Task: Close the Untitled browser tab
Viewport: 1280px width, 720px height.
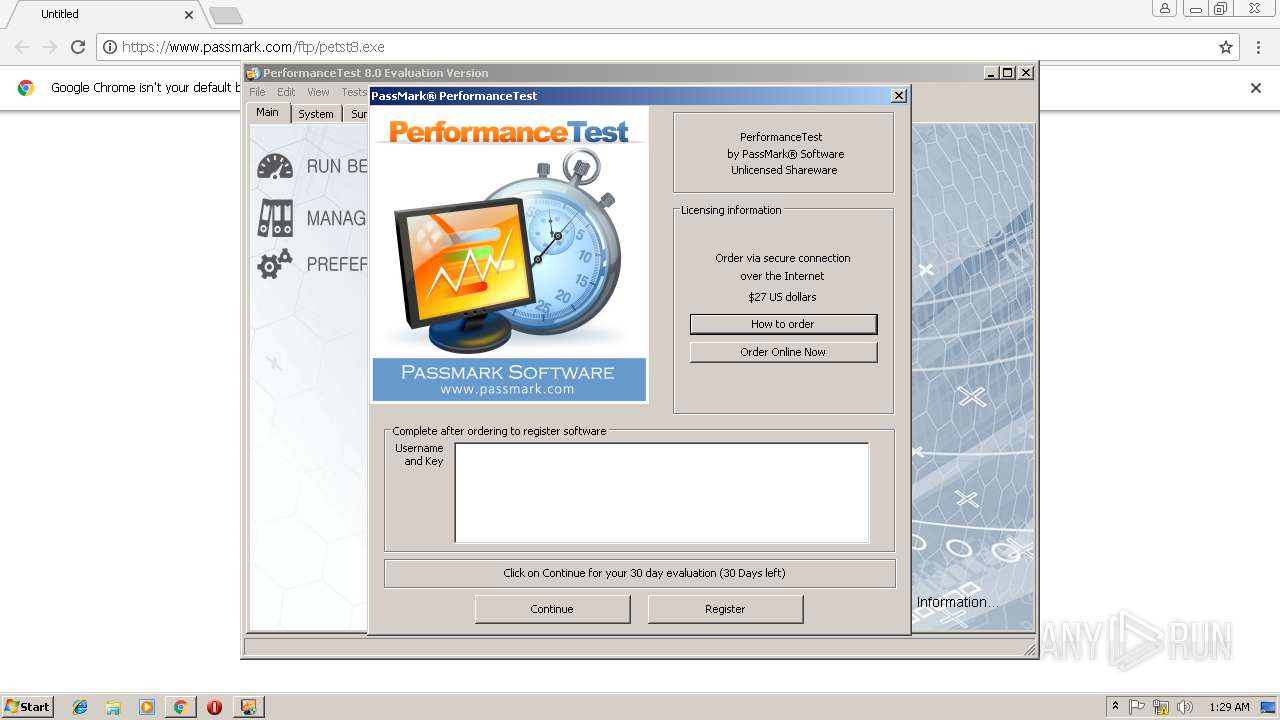Action: coord(189,15)
